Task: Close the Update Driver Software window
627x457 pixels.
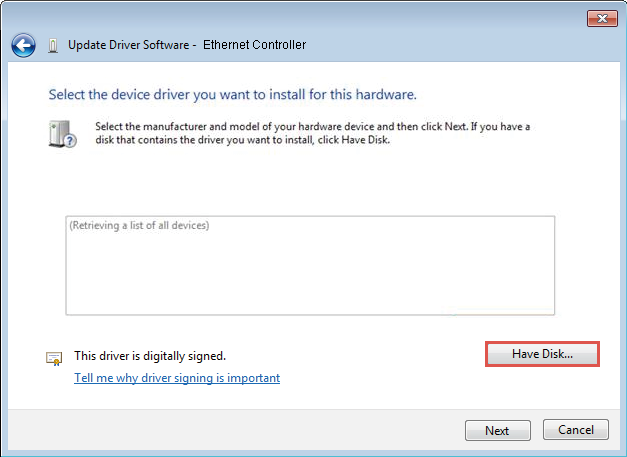Action: pos(602,18)
